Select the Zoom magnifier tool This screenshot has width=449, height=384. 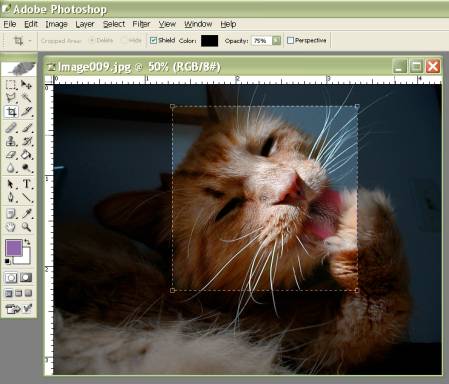(26, 227)
